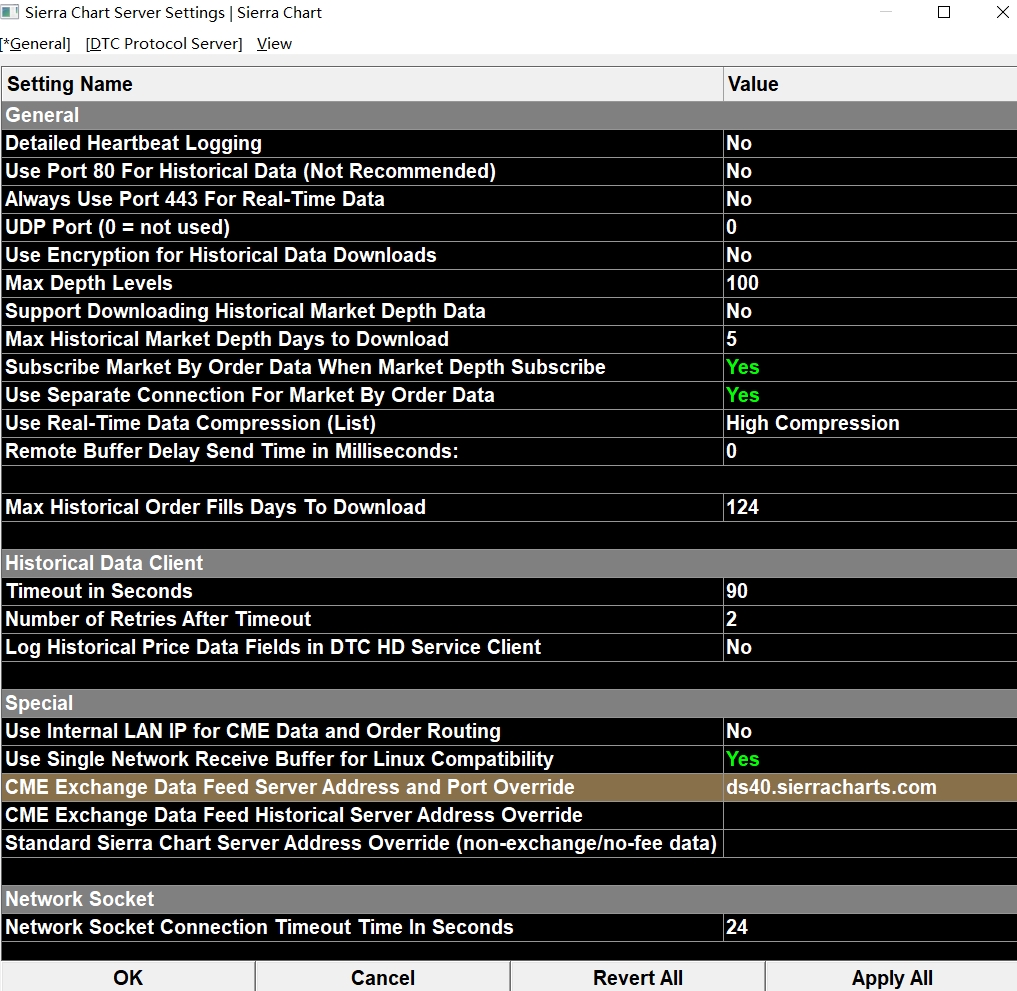
Task: Edit Number of Retries After Timeout value
Action: (870, 619)
